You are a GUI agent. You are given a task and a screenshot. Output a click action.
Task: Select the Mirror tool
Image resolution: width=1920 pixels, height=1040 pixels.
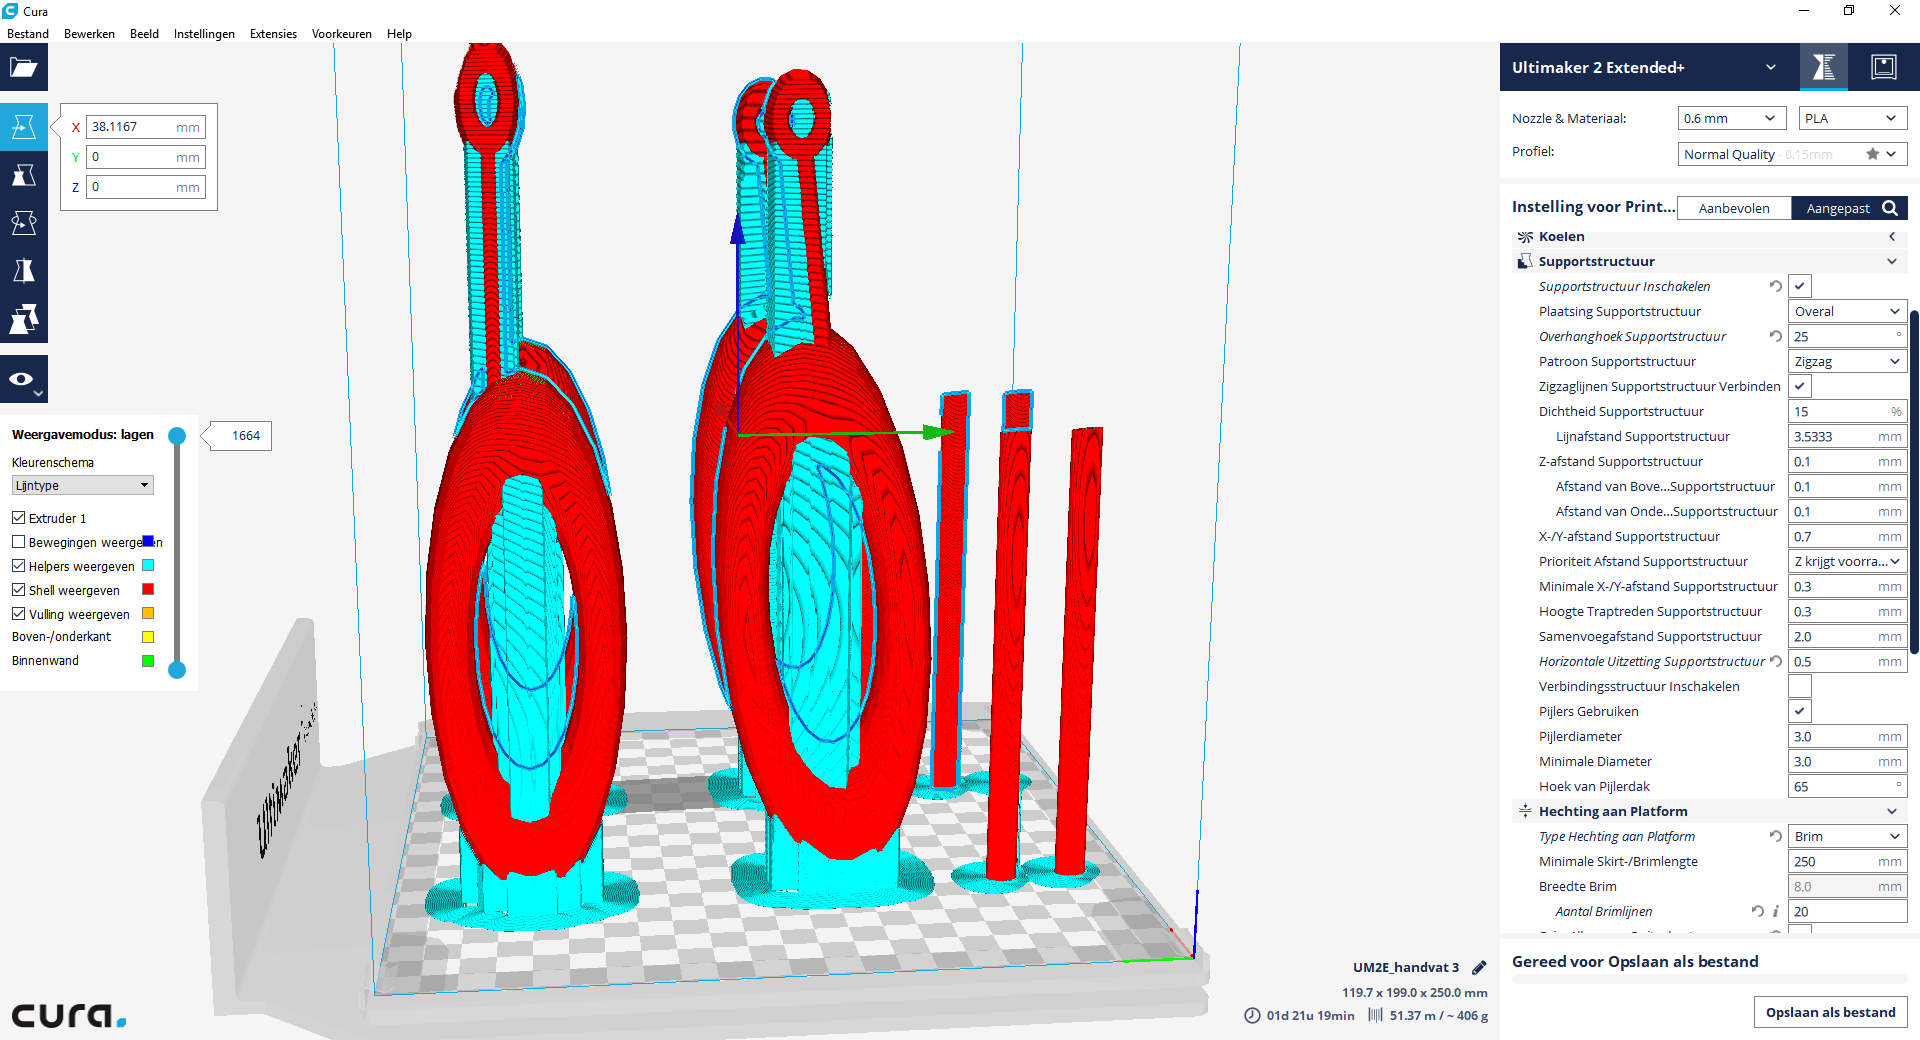click(24, 271)
